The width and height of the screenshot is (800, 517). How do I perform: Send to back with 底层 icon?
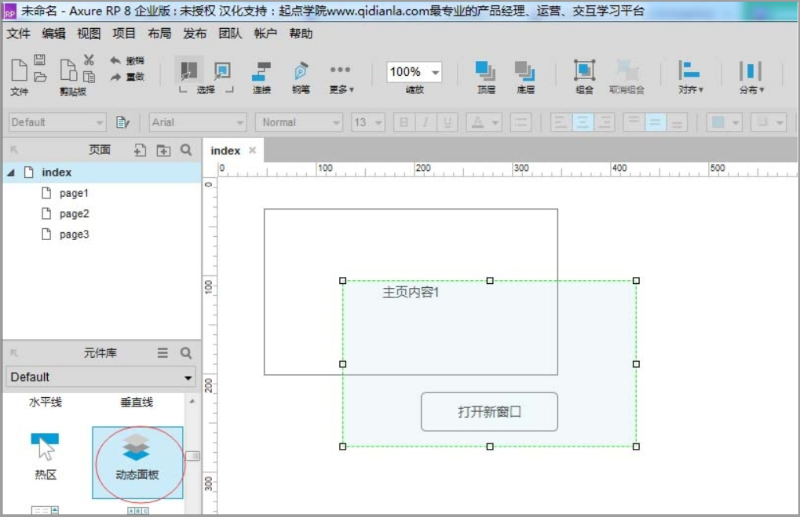click(x=525, y=75)
